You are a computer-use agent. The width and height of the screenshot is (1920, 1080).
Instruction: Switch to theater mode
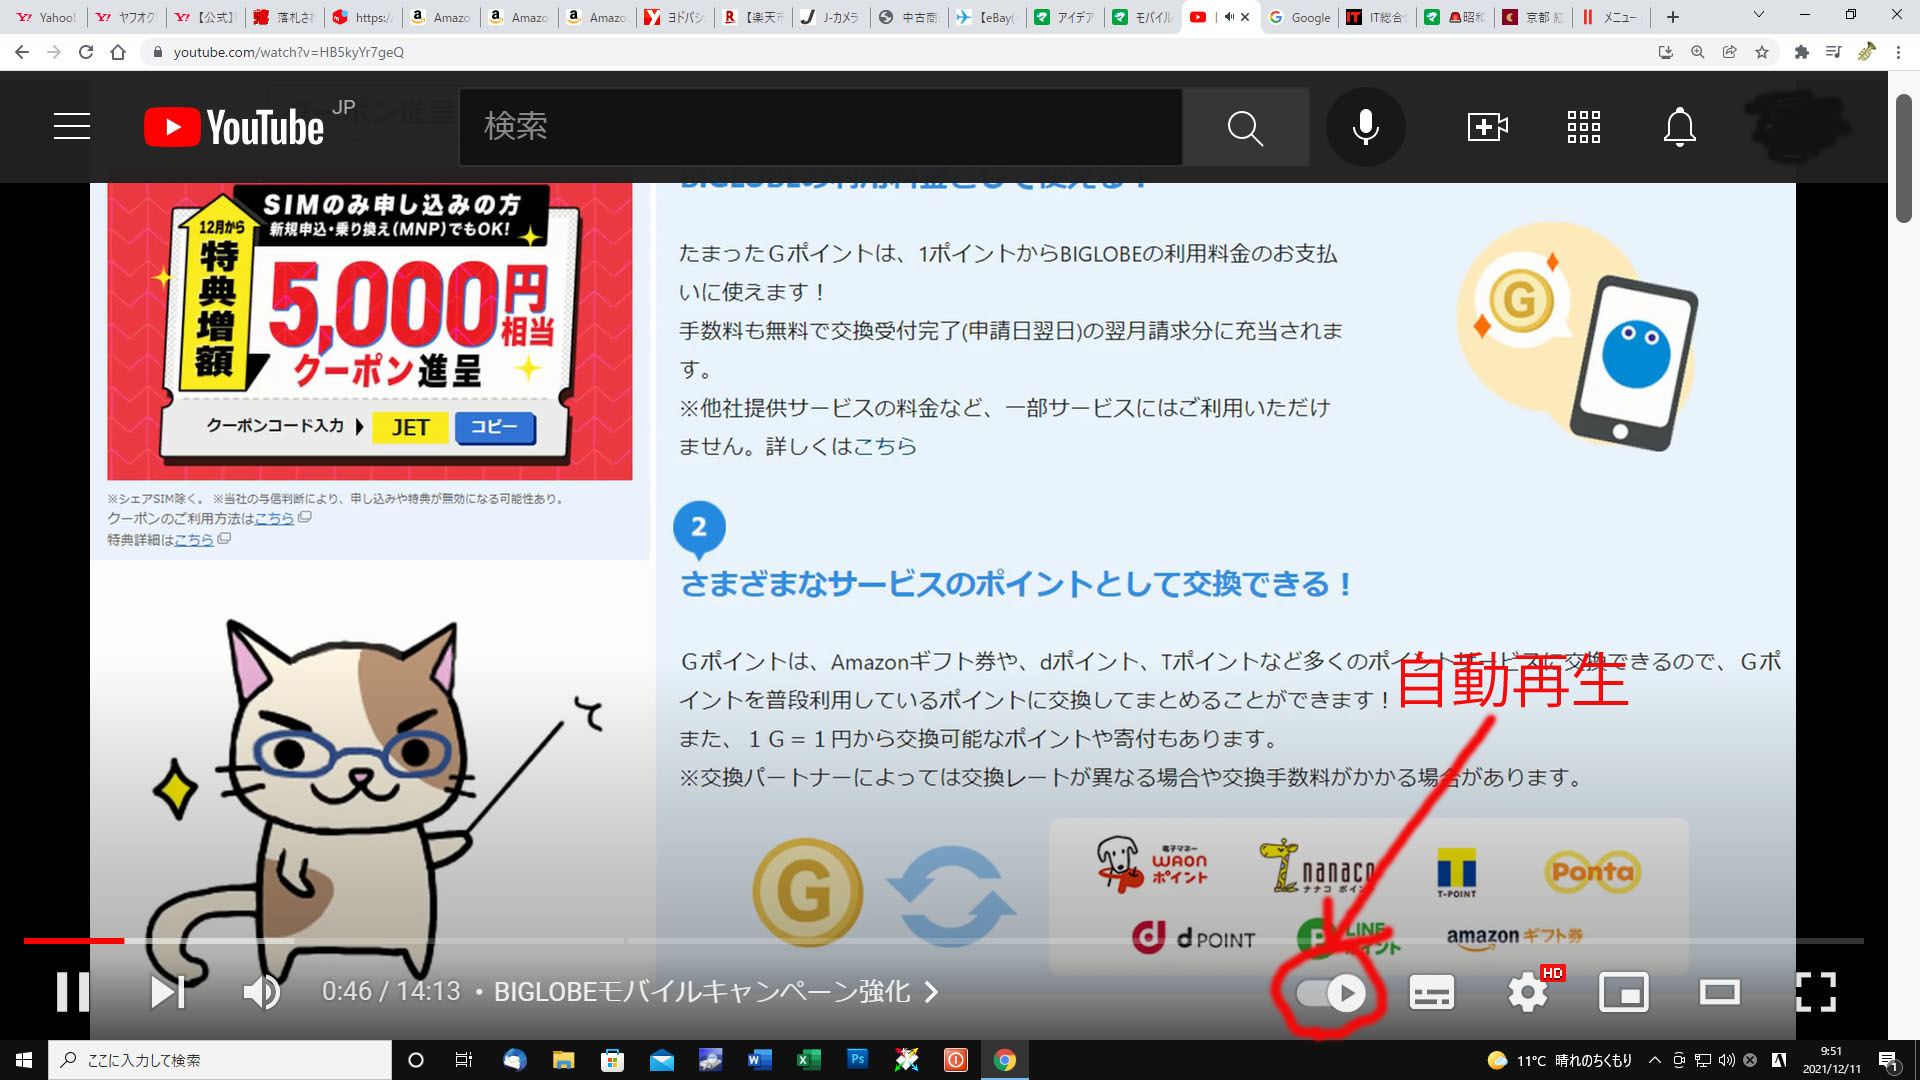(x=1719, y=993)
